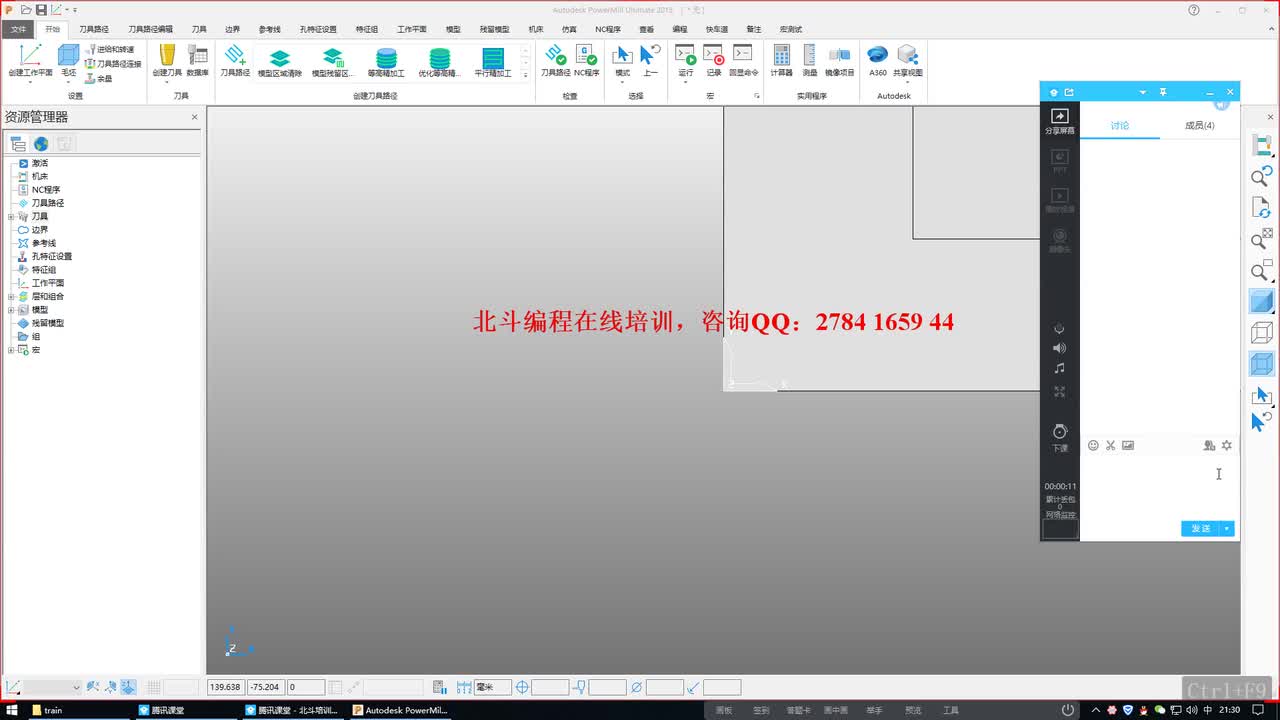1280x720 pixels.
Task: Click the music note icon
Action: [x=1060, y=368]
